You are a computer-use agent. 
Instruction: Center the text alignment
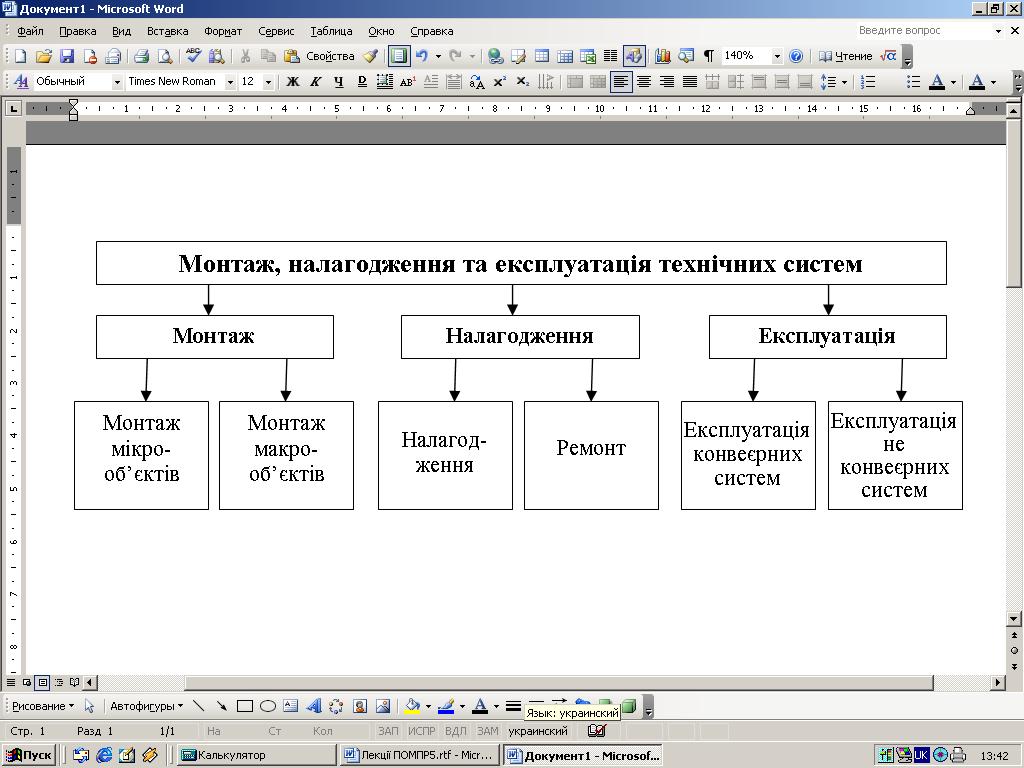pos(644,82)
